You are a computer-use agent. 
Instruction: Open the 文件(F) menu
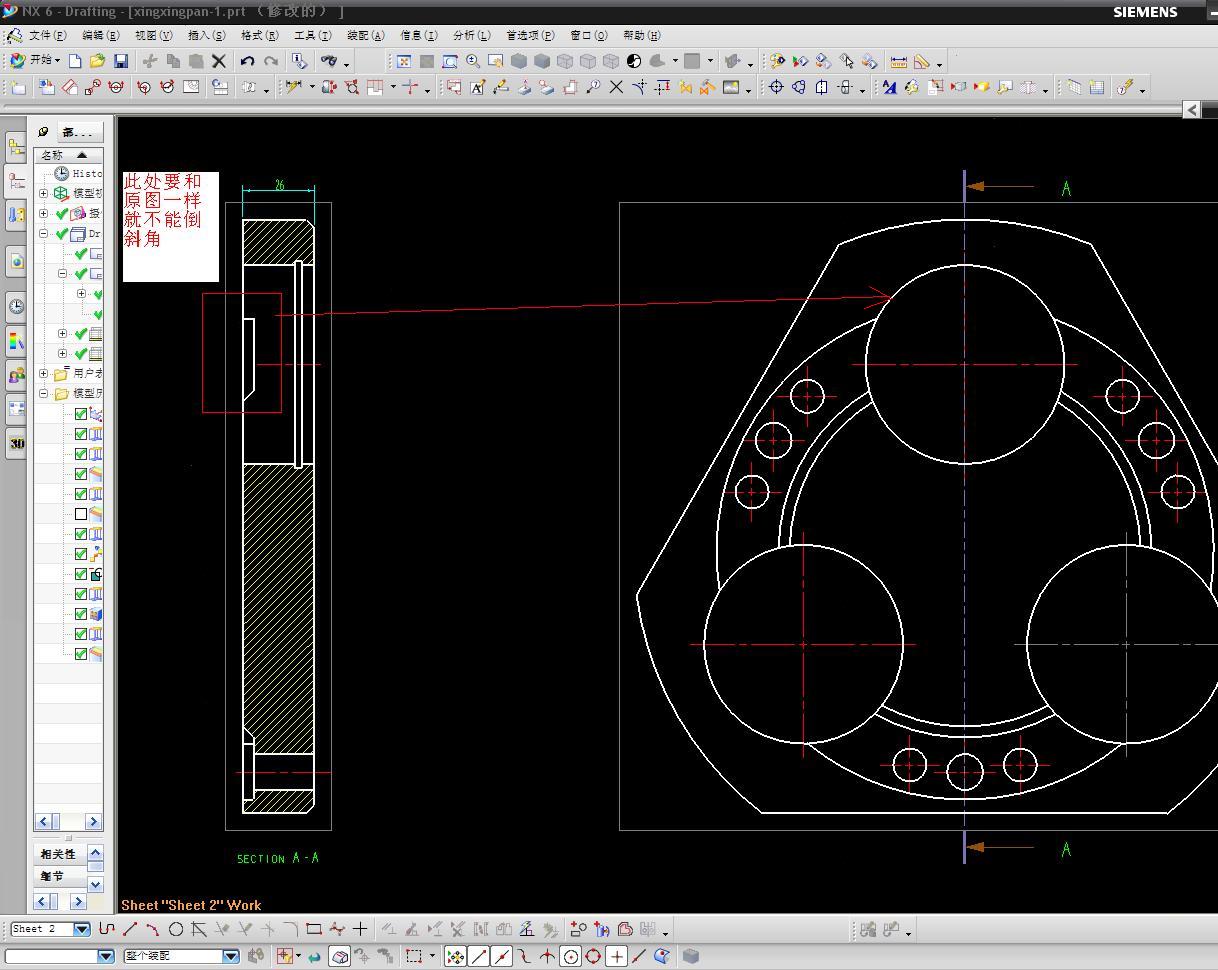pyautogui.click(x=47, y=35)
